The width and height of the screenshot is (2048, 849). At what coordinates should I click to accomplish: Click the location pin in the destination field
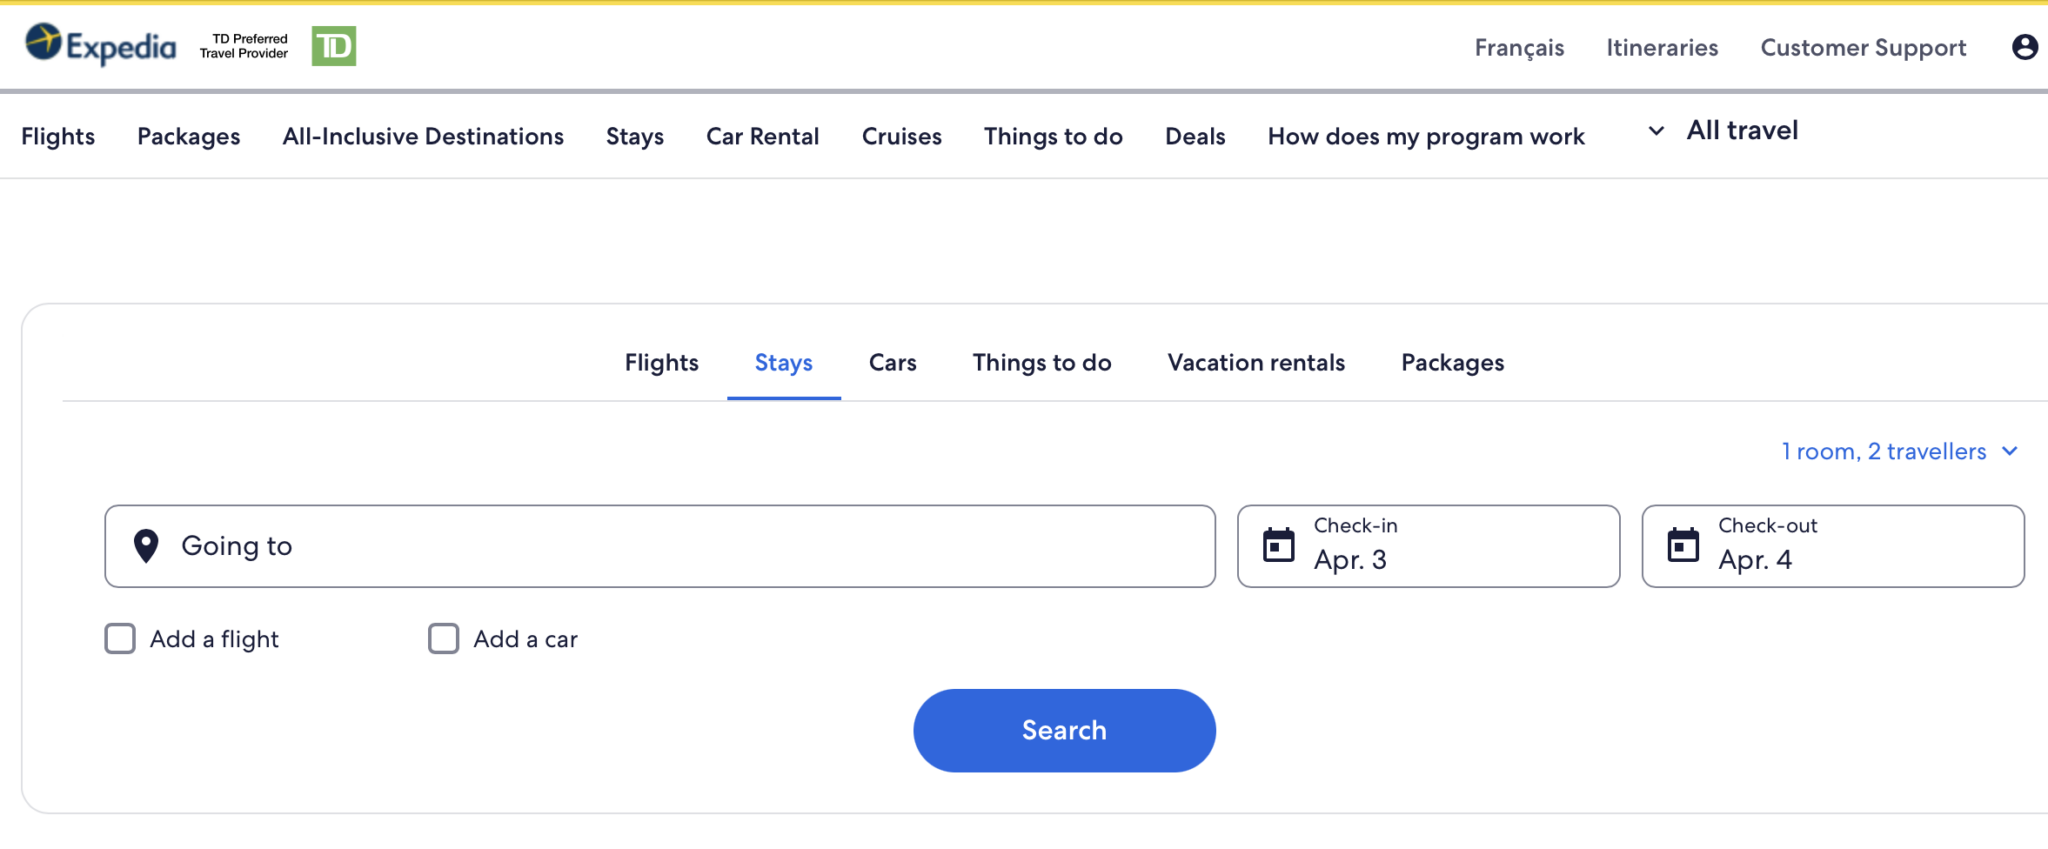pyautogui.click(x=145, y=546)
